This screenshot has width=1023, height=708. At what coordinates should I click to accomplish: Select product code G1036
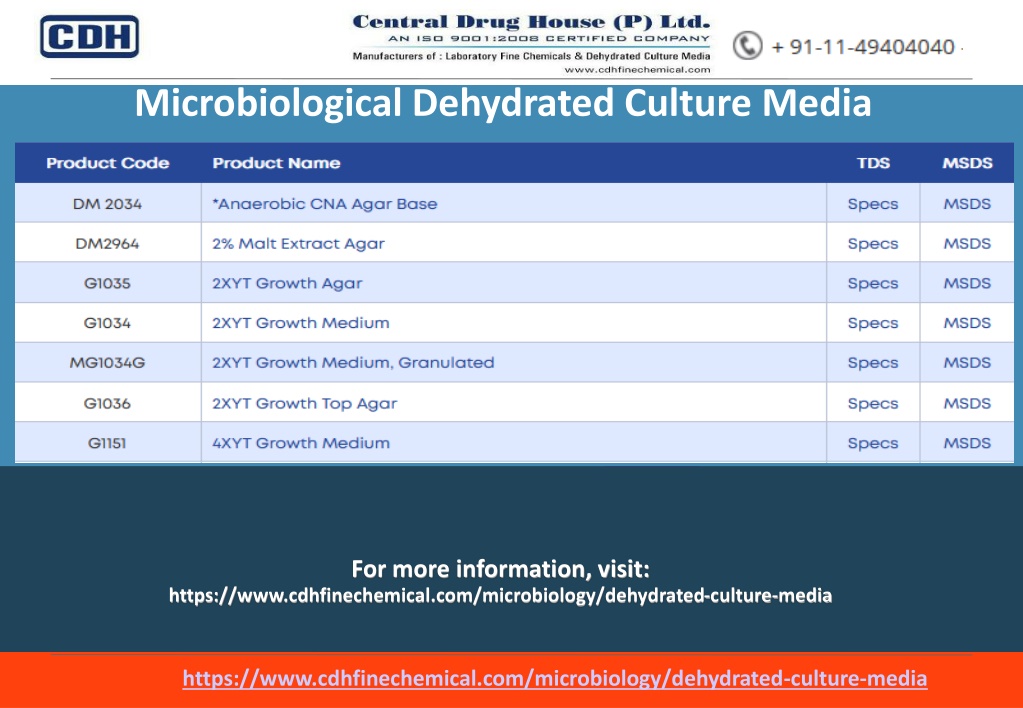(107, 403)
